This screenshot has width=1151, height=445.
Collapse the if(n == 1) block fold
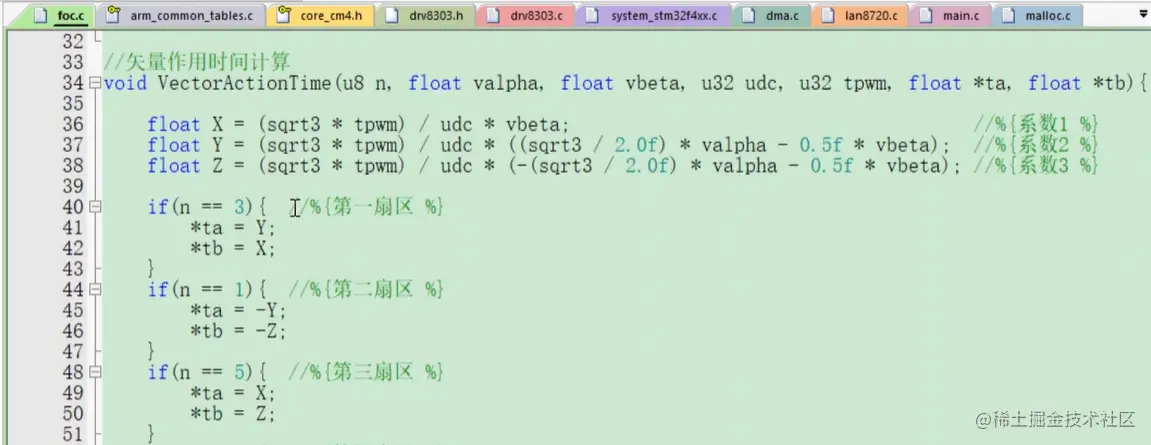[x=95, y=290]
